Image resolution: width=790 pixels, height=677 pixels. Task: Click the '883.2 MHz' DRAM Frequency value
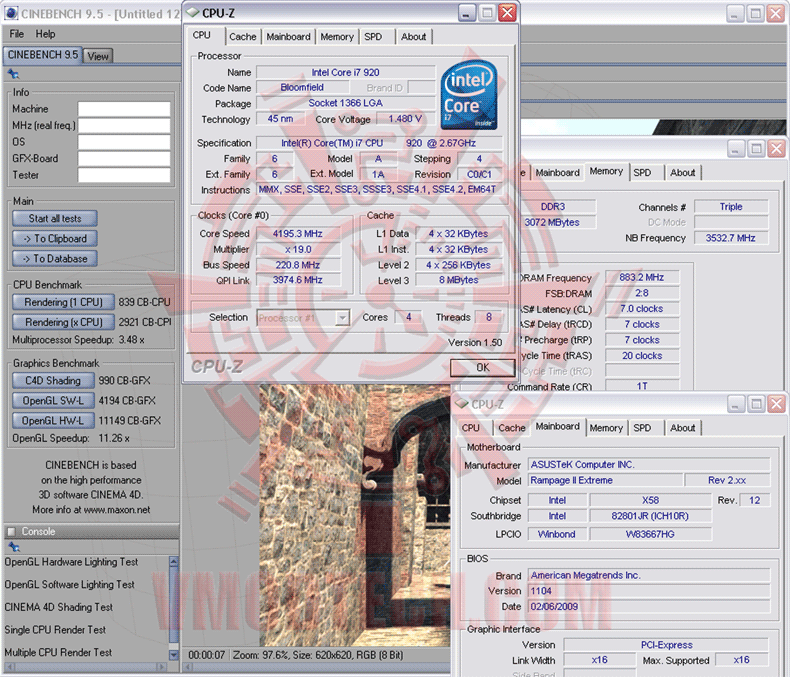coord(642,278)
